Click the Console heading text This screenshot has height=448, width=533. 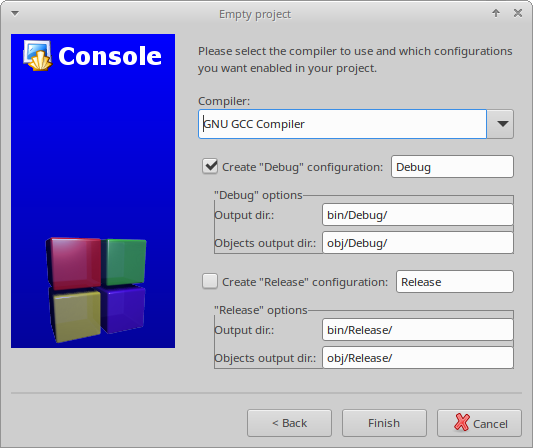coord(110,56)
